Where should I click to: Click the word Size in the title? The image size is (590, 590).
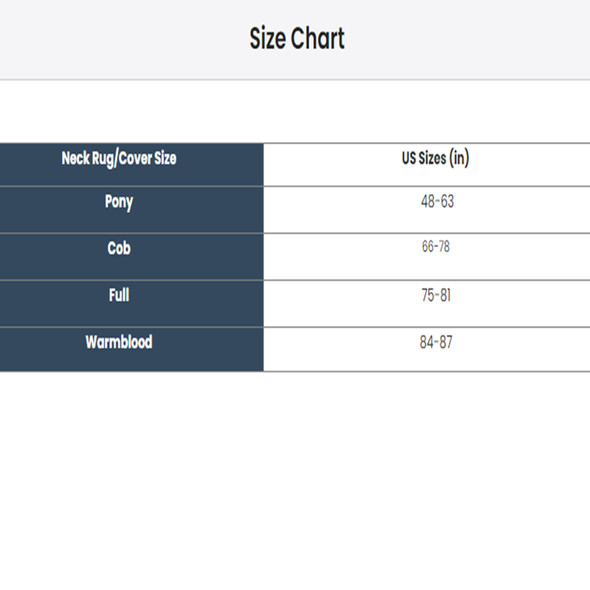click(268, 38)
